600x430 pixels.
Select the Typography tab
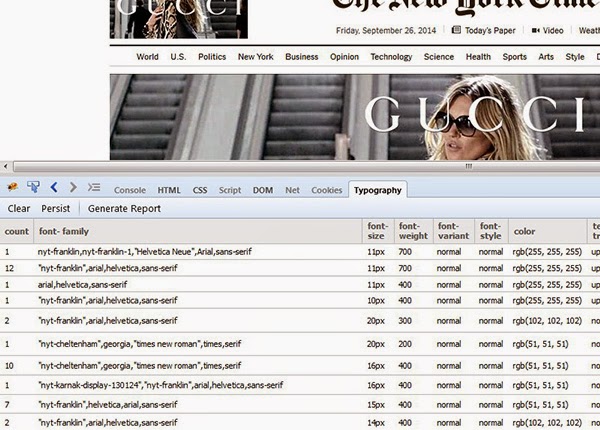click(378, 190)
